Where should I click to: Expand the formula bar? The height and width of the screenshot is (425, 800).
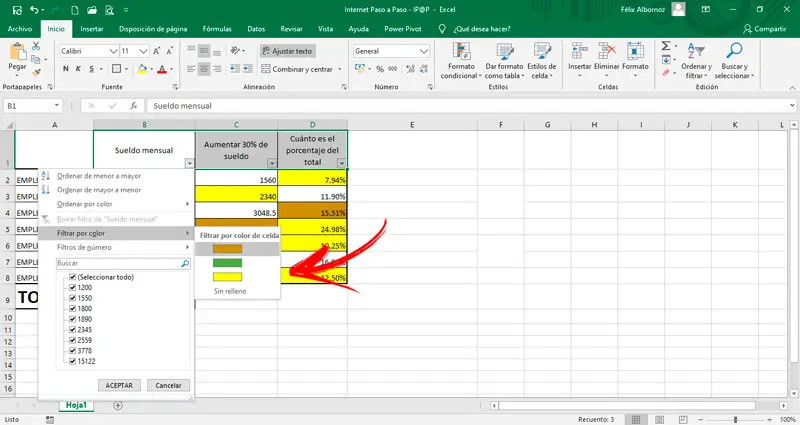click(x=792, y=106)
